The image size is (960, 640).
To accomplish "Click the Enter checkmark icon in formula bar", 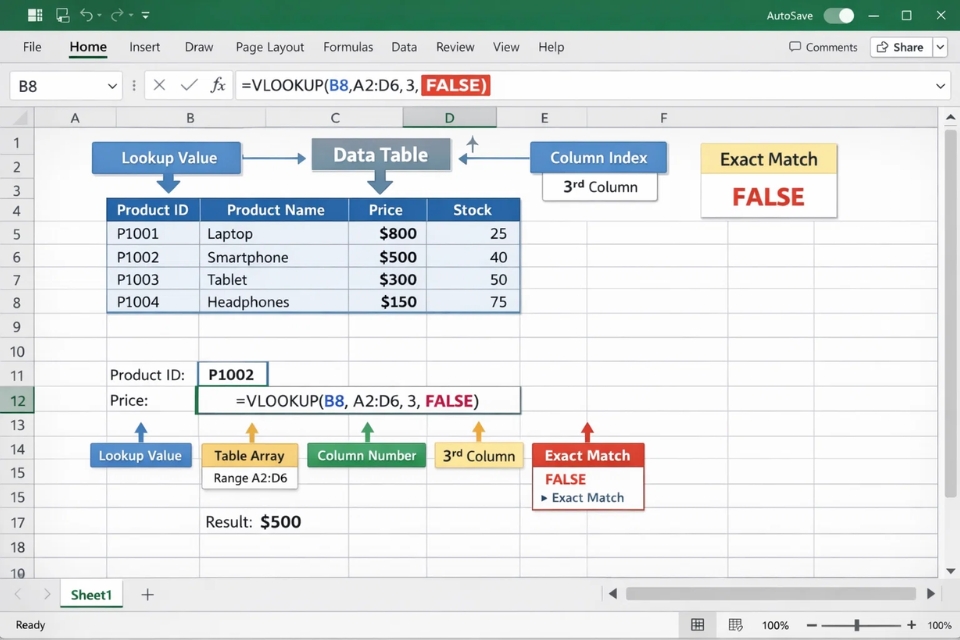I will 189,85.
